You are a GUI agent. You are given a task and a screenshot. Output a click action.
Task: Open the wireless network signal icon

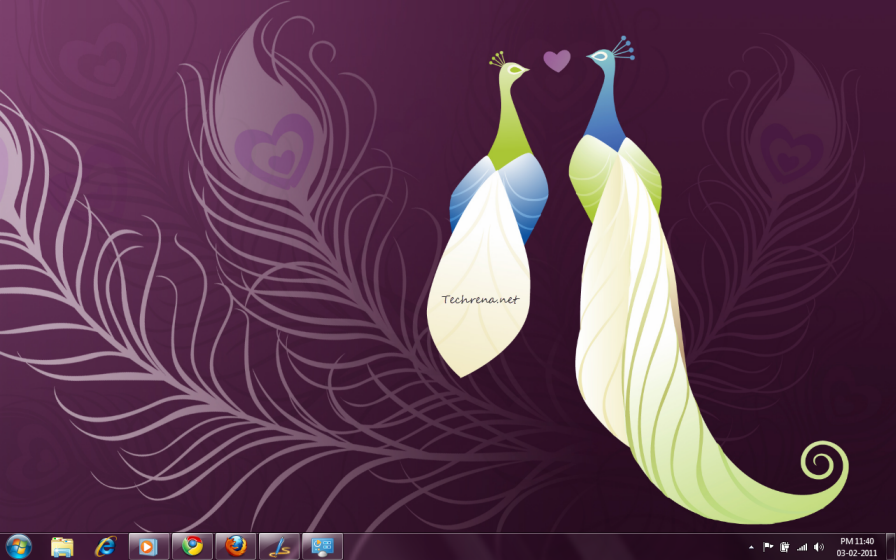point(802,547)
